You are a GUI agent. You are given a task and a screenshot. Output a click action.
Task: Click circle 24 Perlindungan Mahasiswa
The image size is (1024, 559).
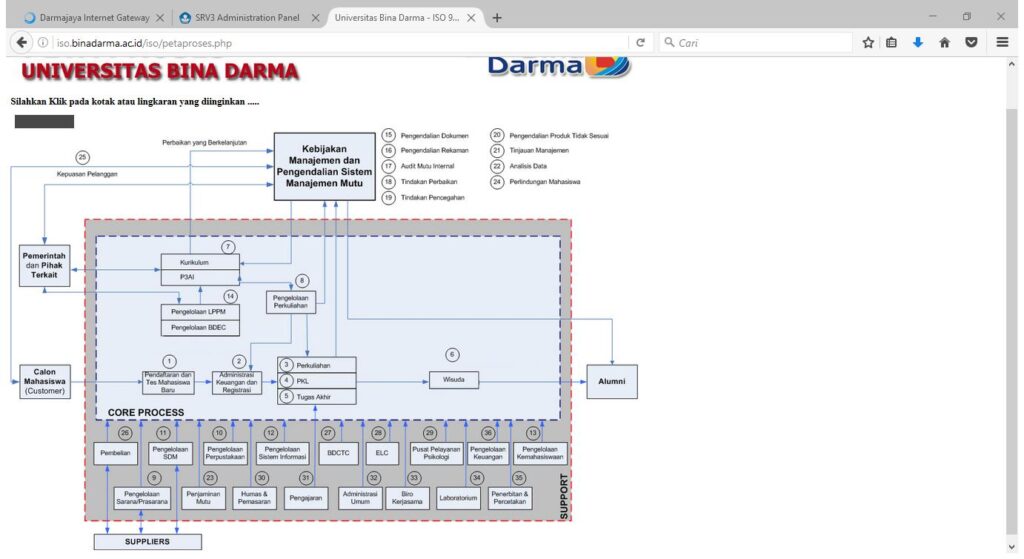(497, 182)
